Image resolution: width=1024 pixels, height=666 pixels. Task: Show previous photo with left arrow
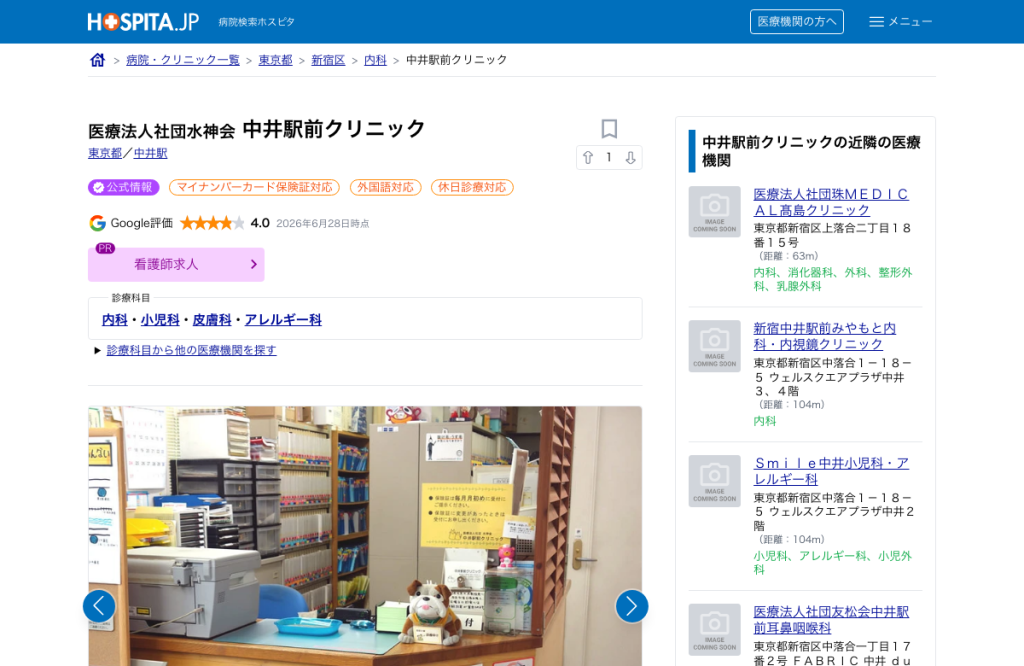[x=99, y=607]
